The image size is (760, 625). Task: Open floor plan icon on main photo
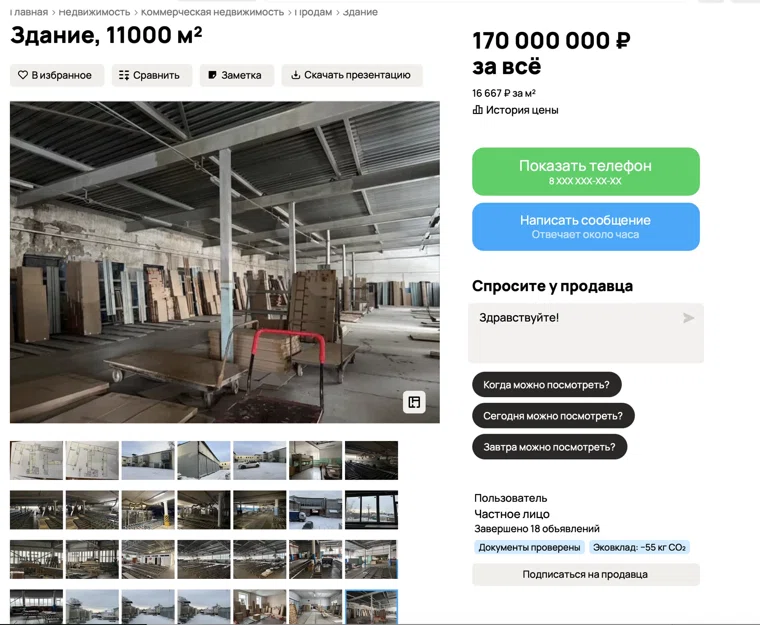(414, 402)
